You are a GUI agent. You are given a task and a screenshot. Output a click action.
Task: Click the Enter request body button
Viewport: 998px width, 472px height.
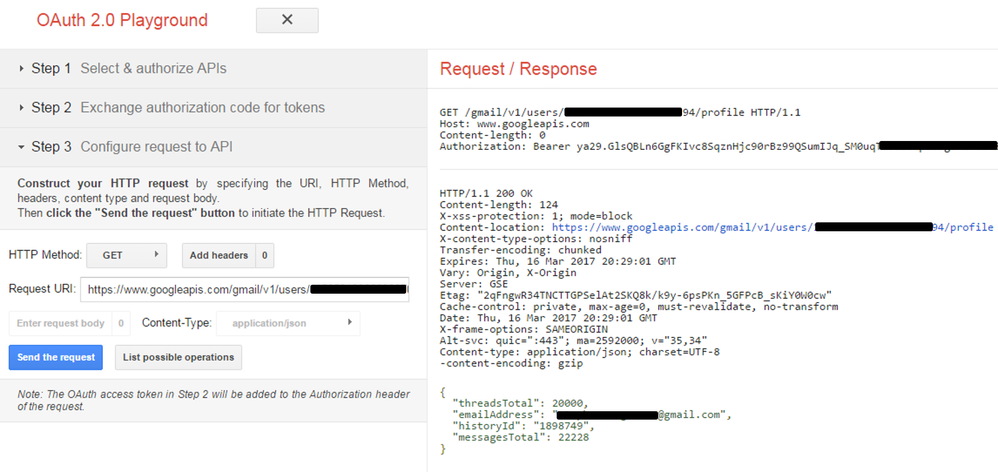click(x=60, y=323)
